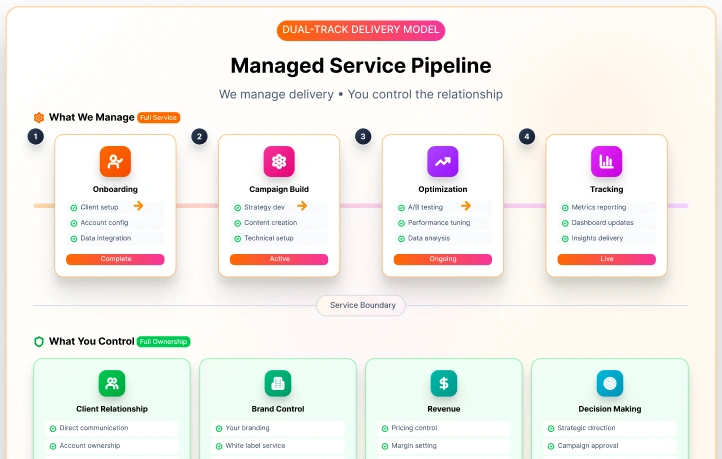Toggle the Metrics reporting checkmark
This screenshot has height=459, width=722.
565,207
